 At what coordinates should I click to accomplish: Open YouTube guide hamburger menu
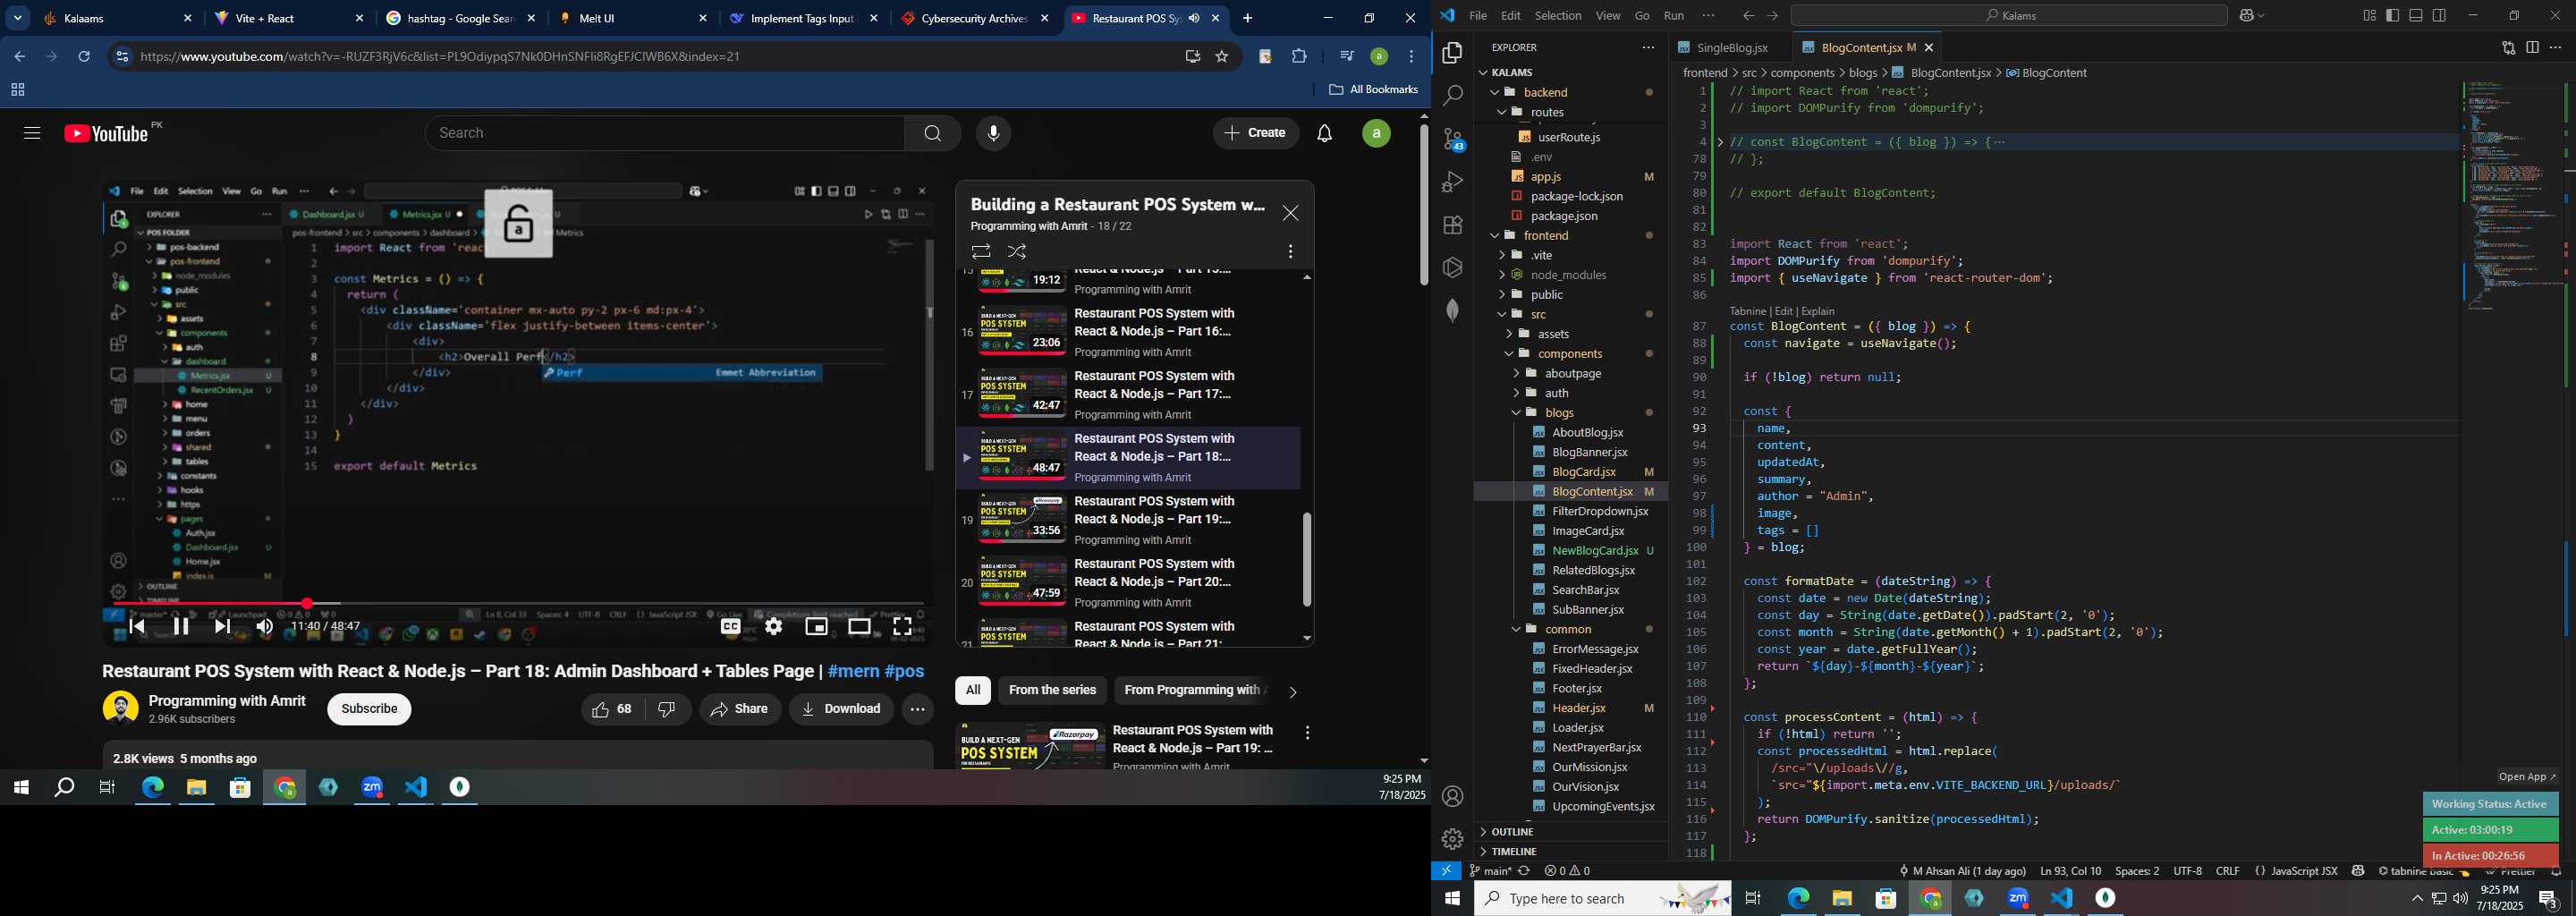pyautogui.click(x=32, y=133)
